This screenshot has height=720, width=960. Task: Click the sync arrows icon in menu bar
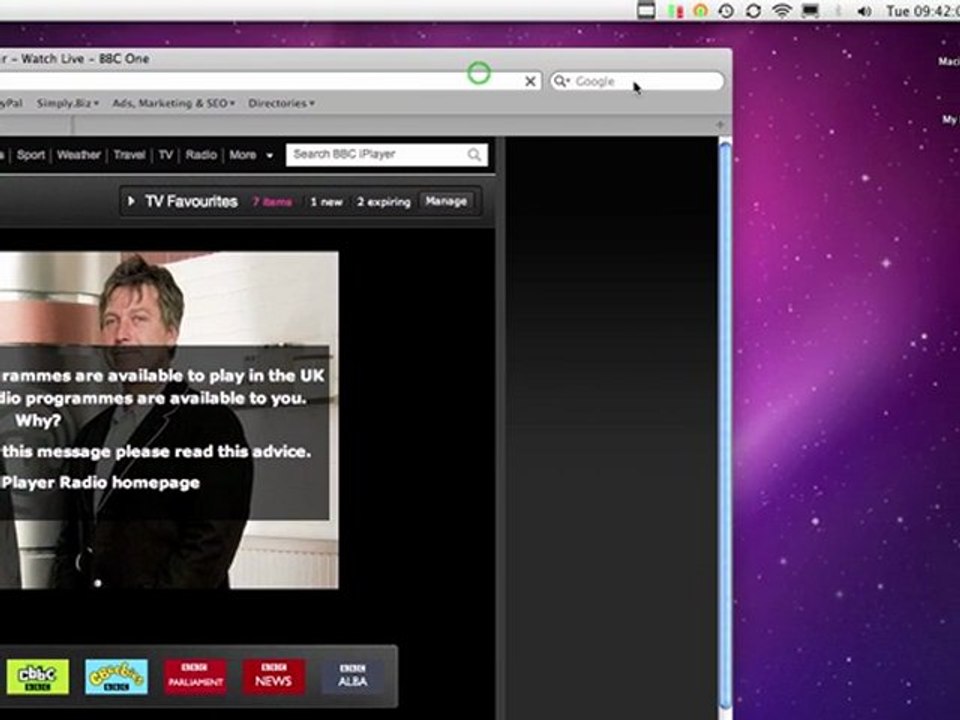753,11
